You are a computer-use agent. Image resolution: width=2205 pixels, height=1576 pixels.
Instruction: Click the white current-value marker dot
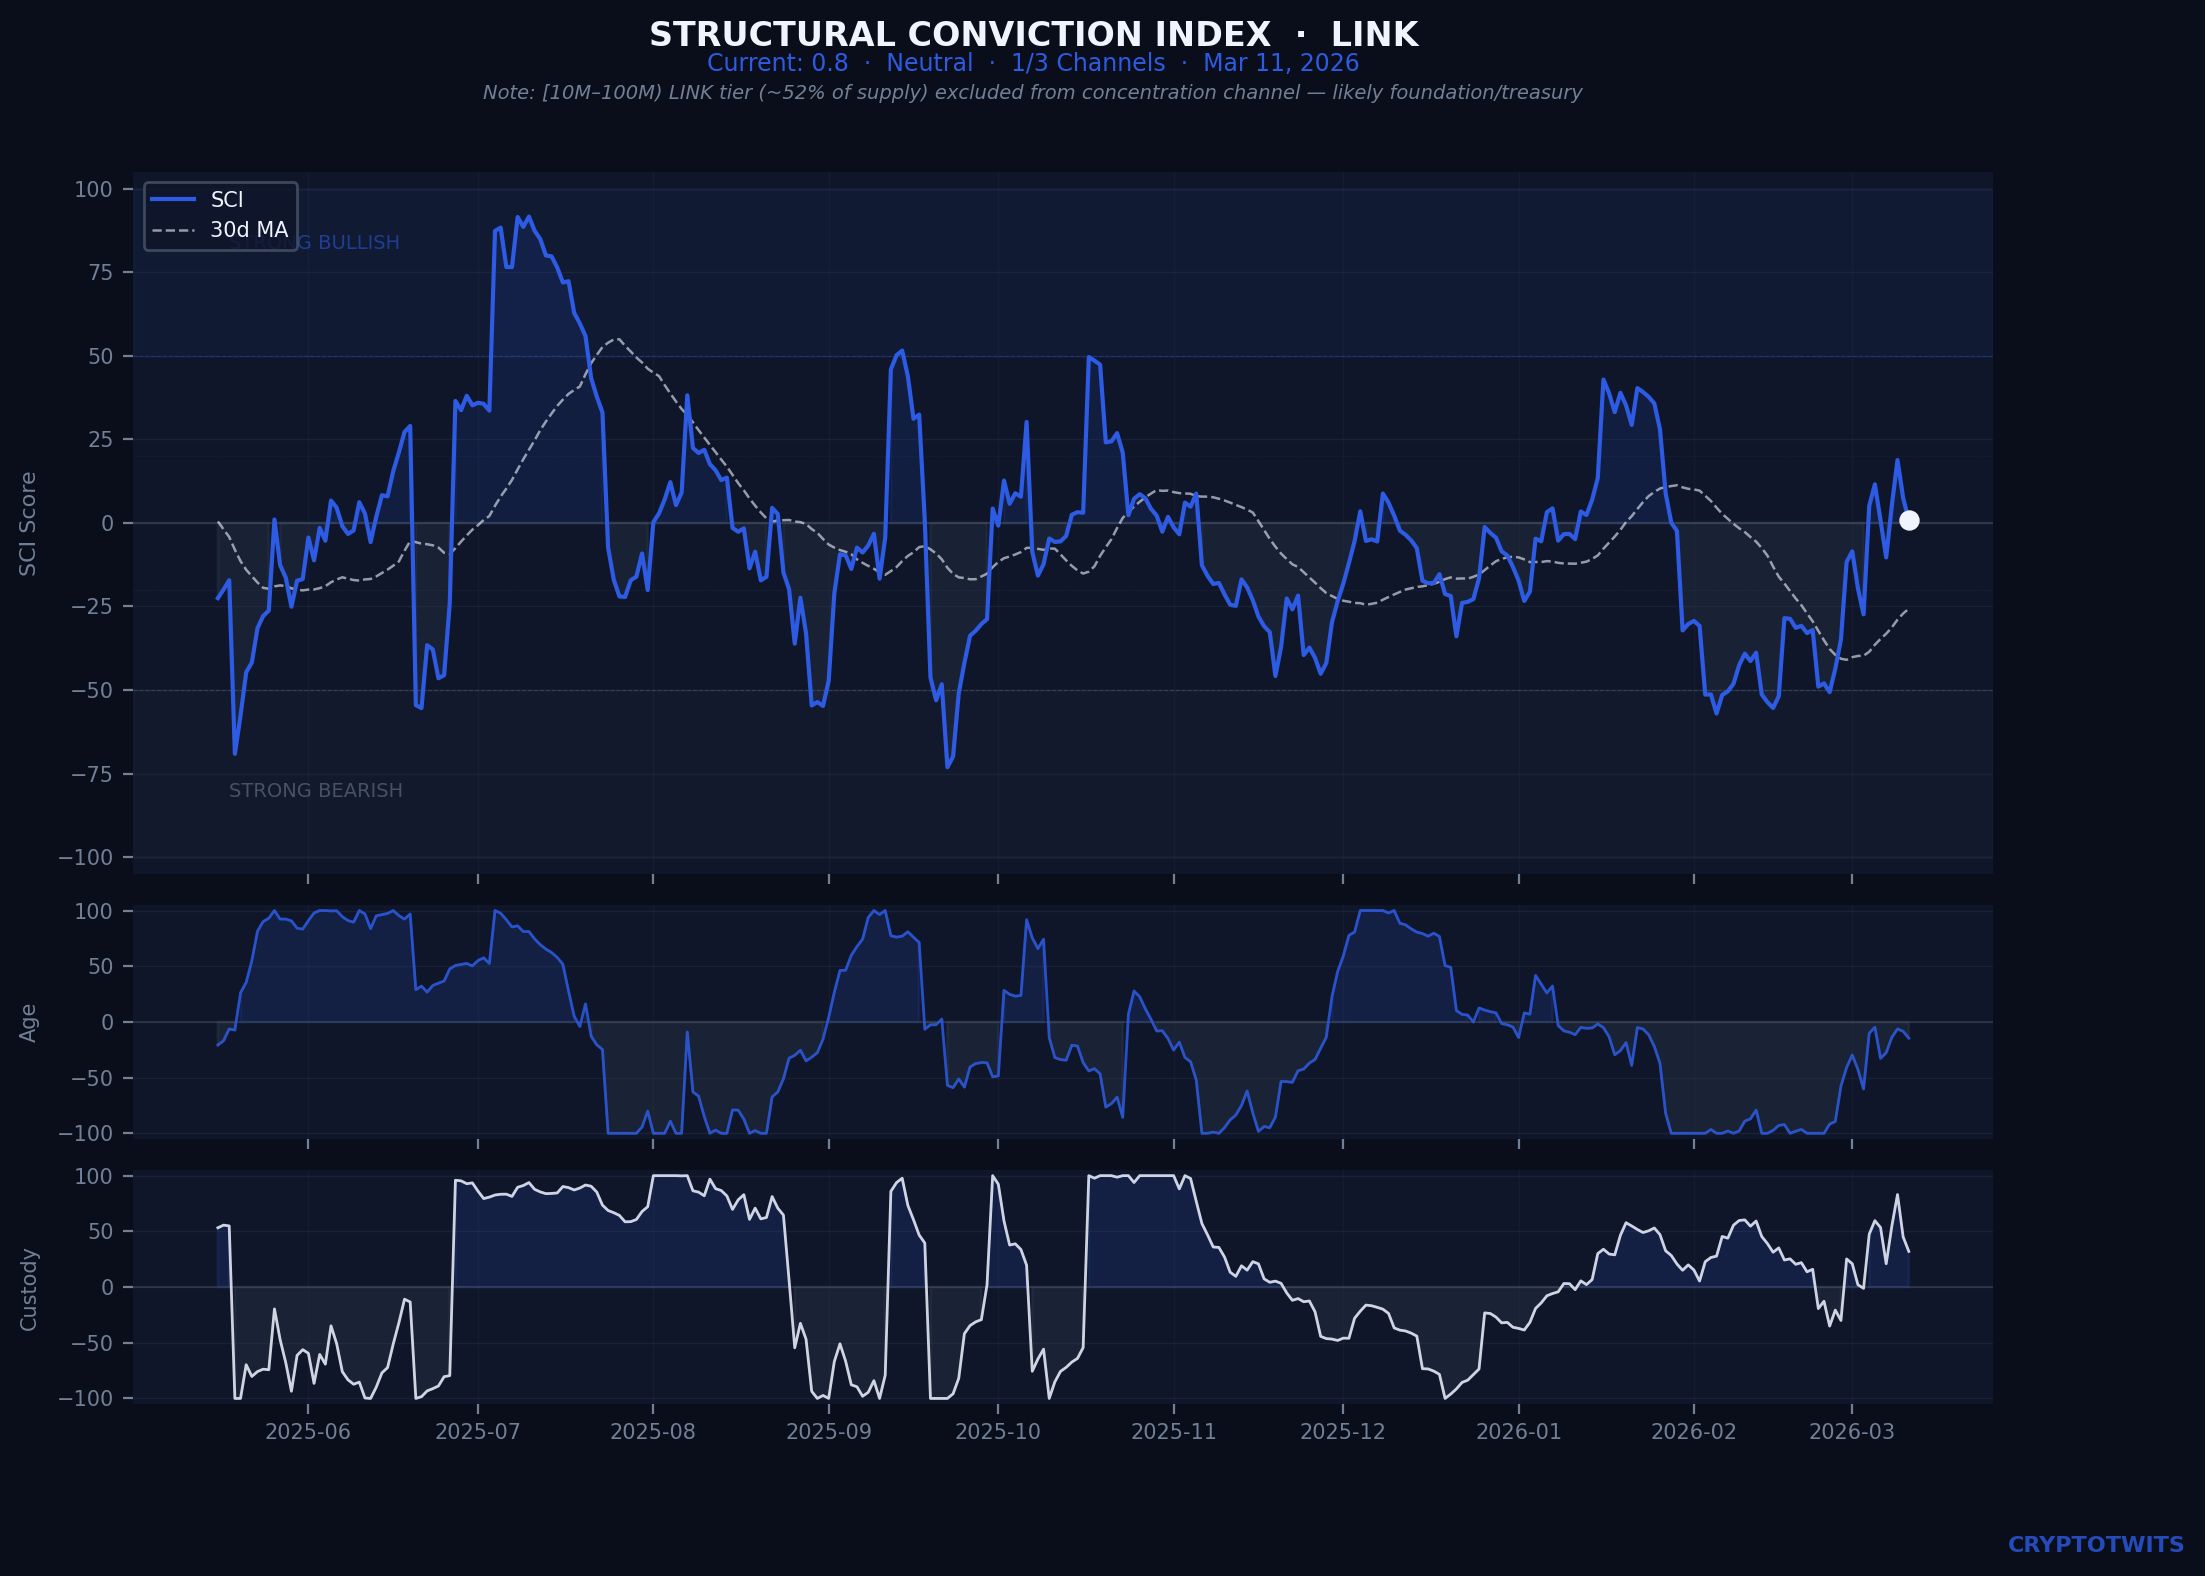coord(1908,520)
